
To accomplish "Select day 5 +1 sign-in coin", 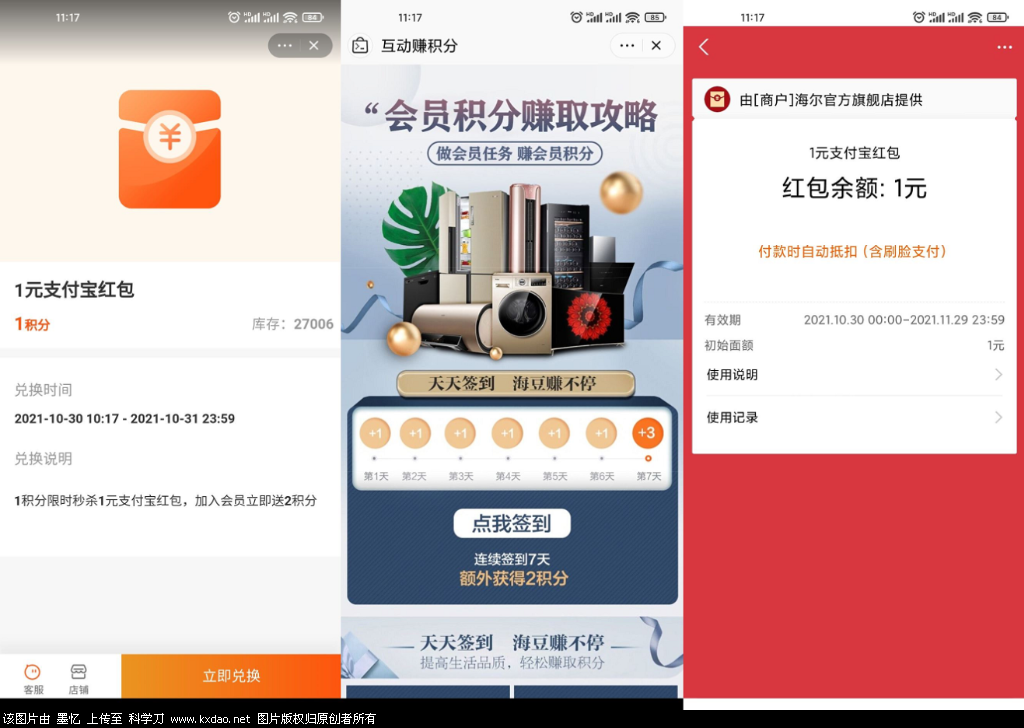I will pos(554,433).
